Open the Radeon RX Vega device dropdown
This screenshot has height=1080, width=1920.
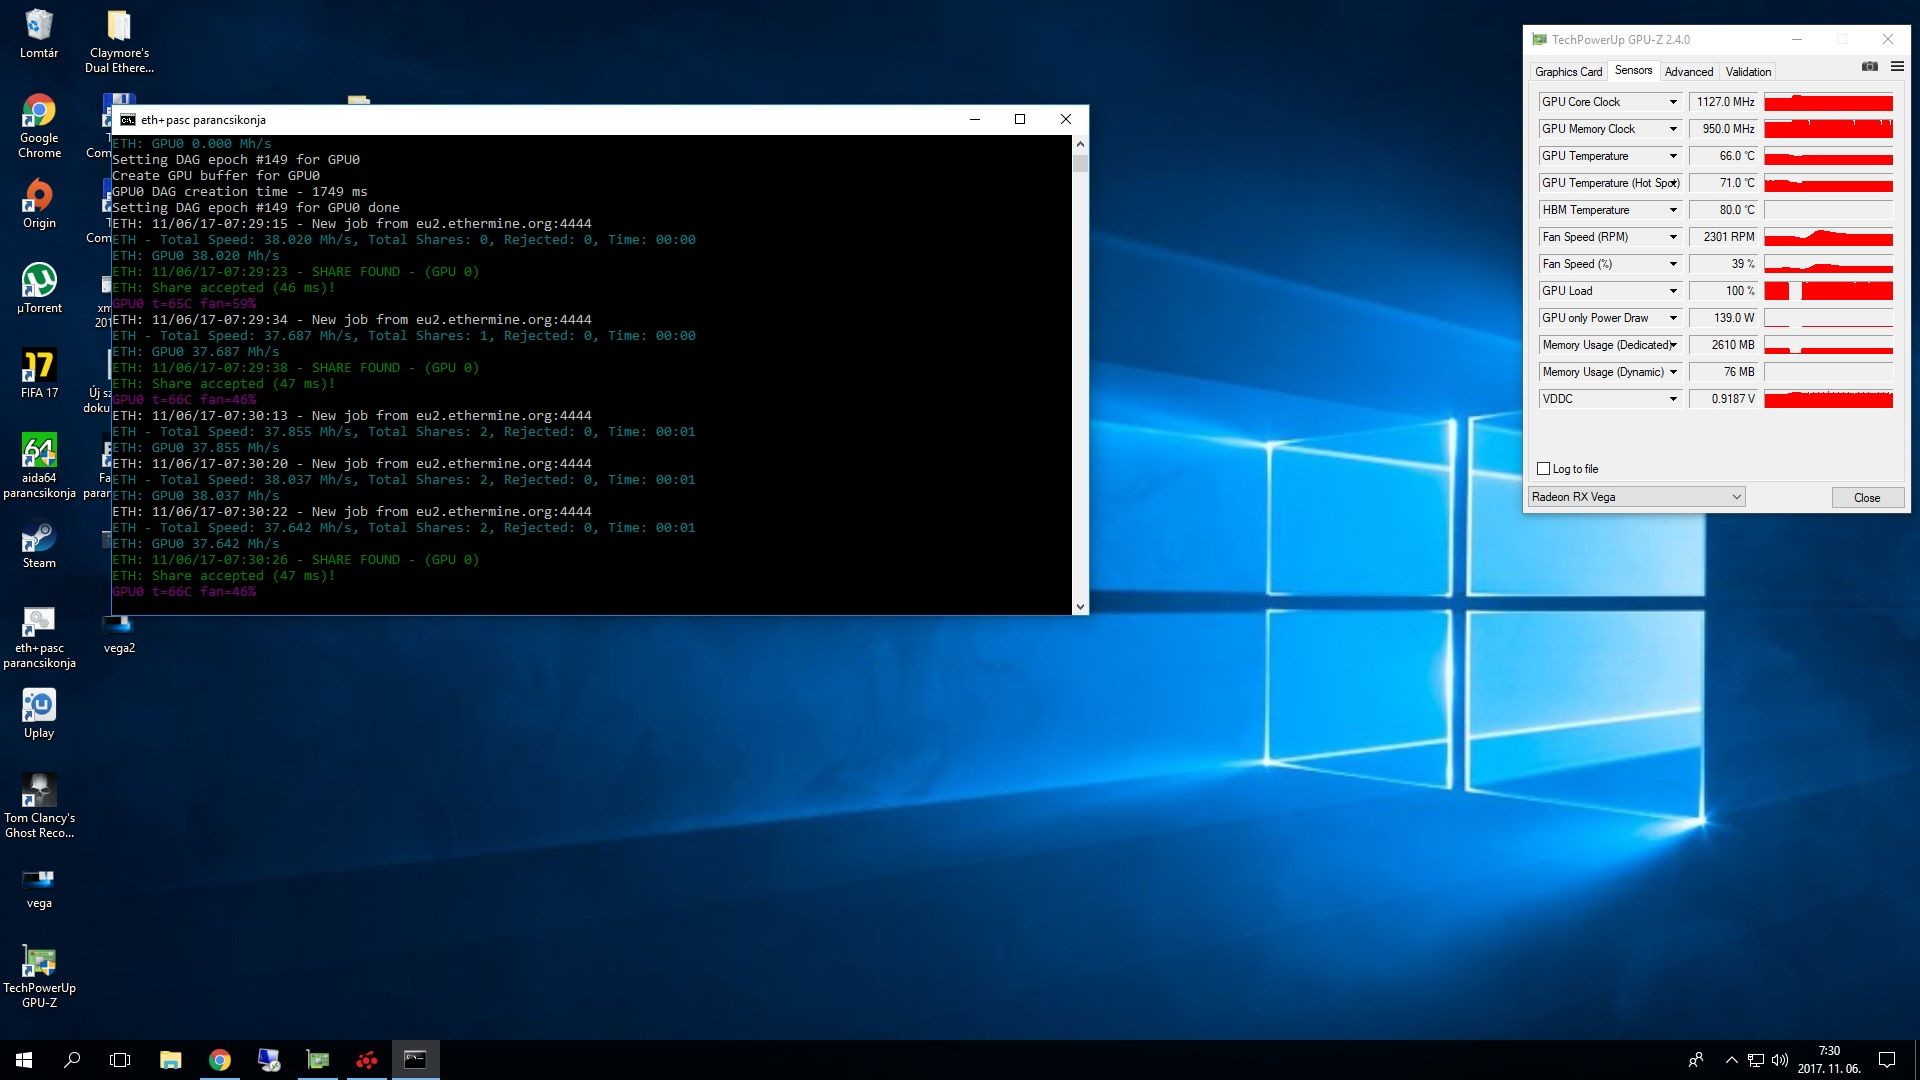coord(1636,497)
